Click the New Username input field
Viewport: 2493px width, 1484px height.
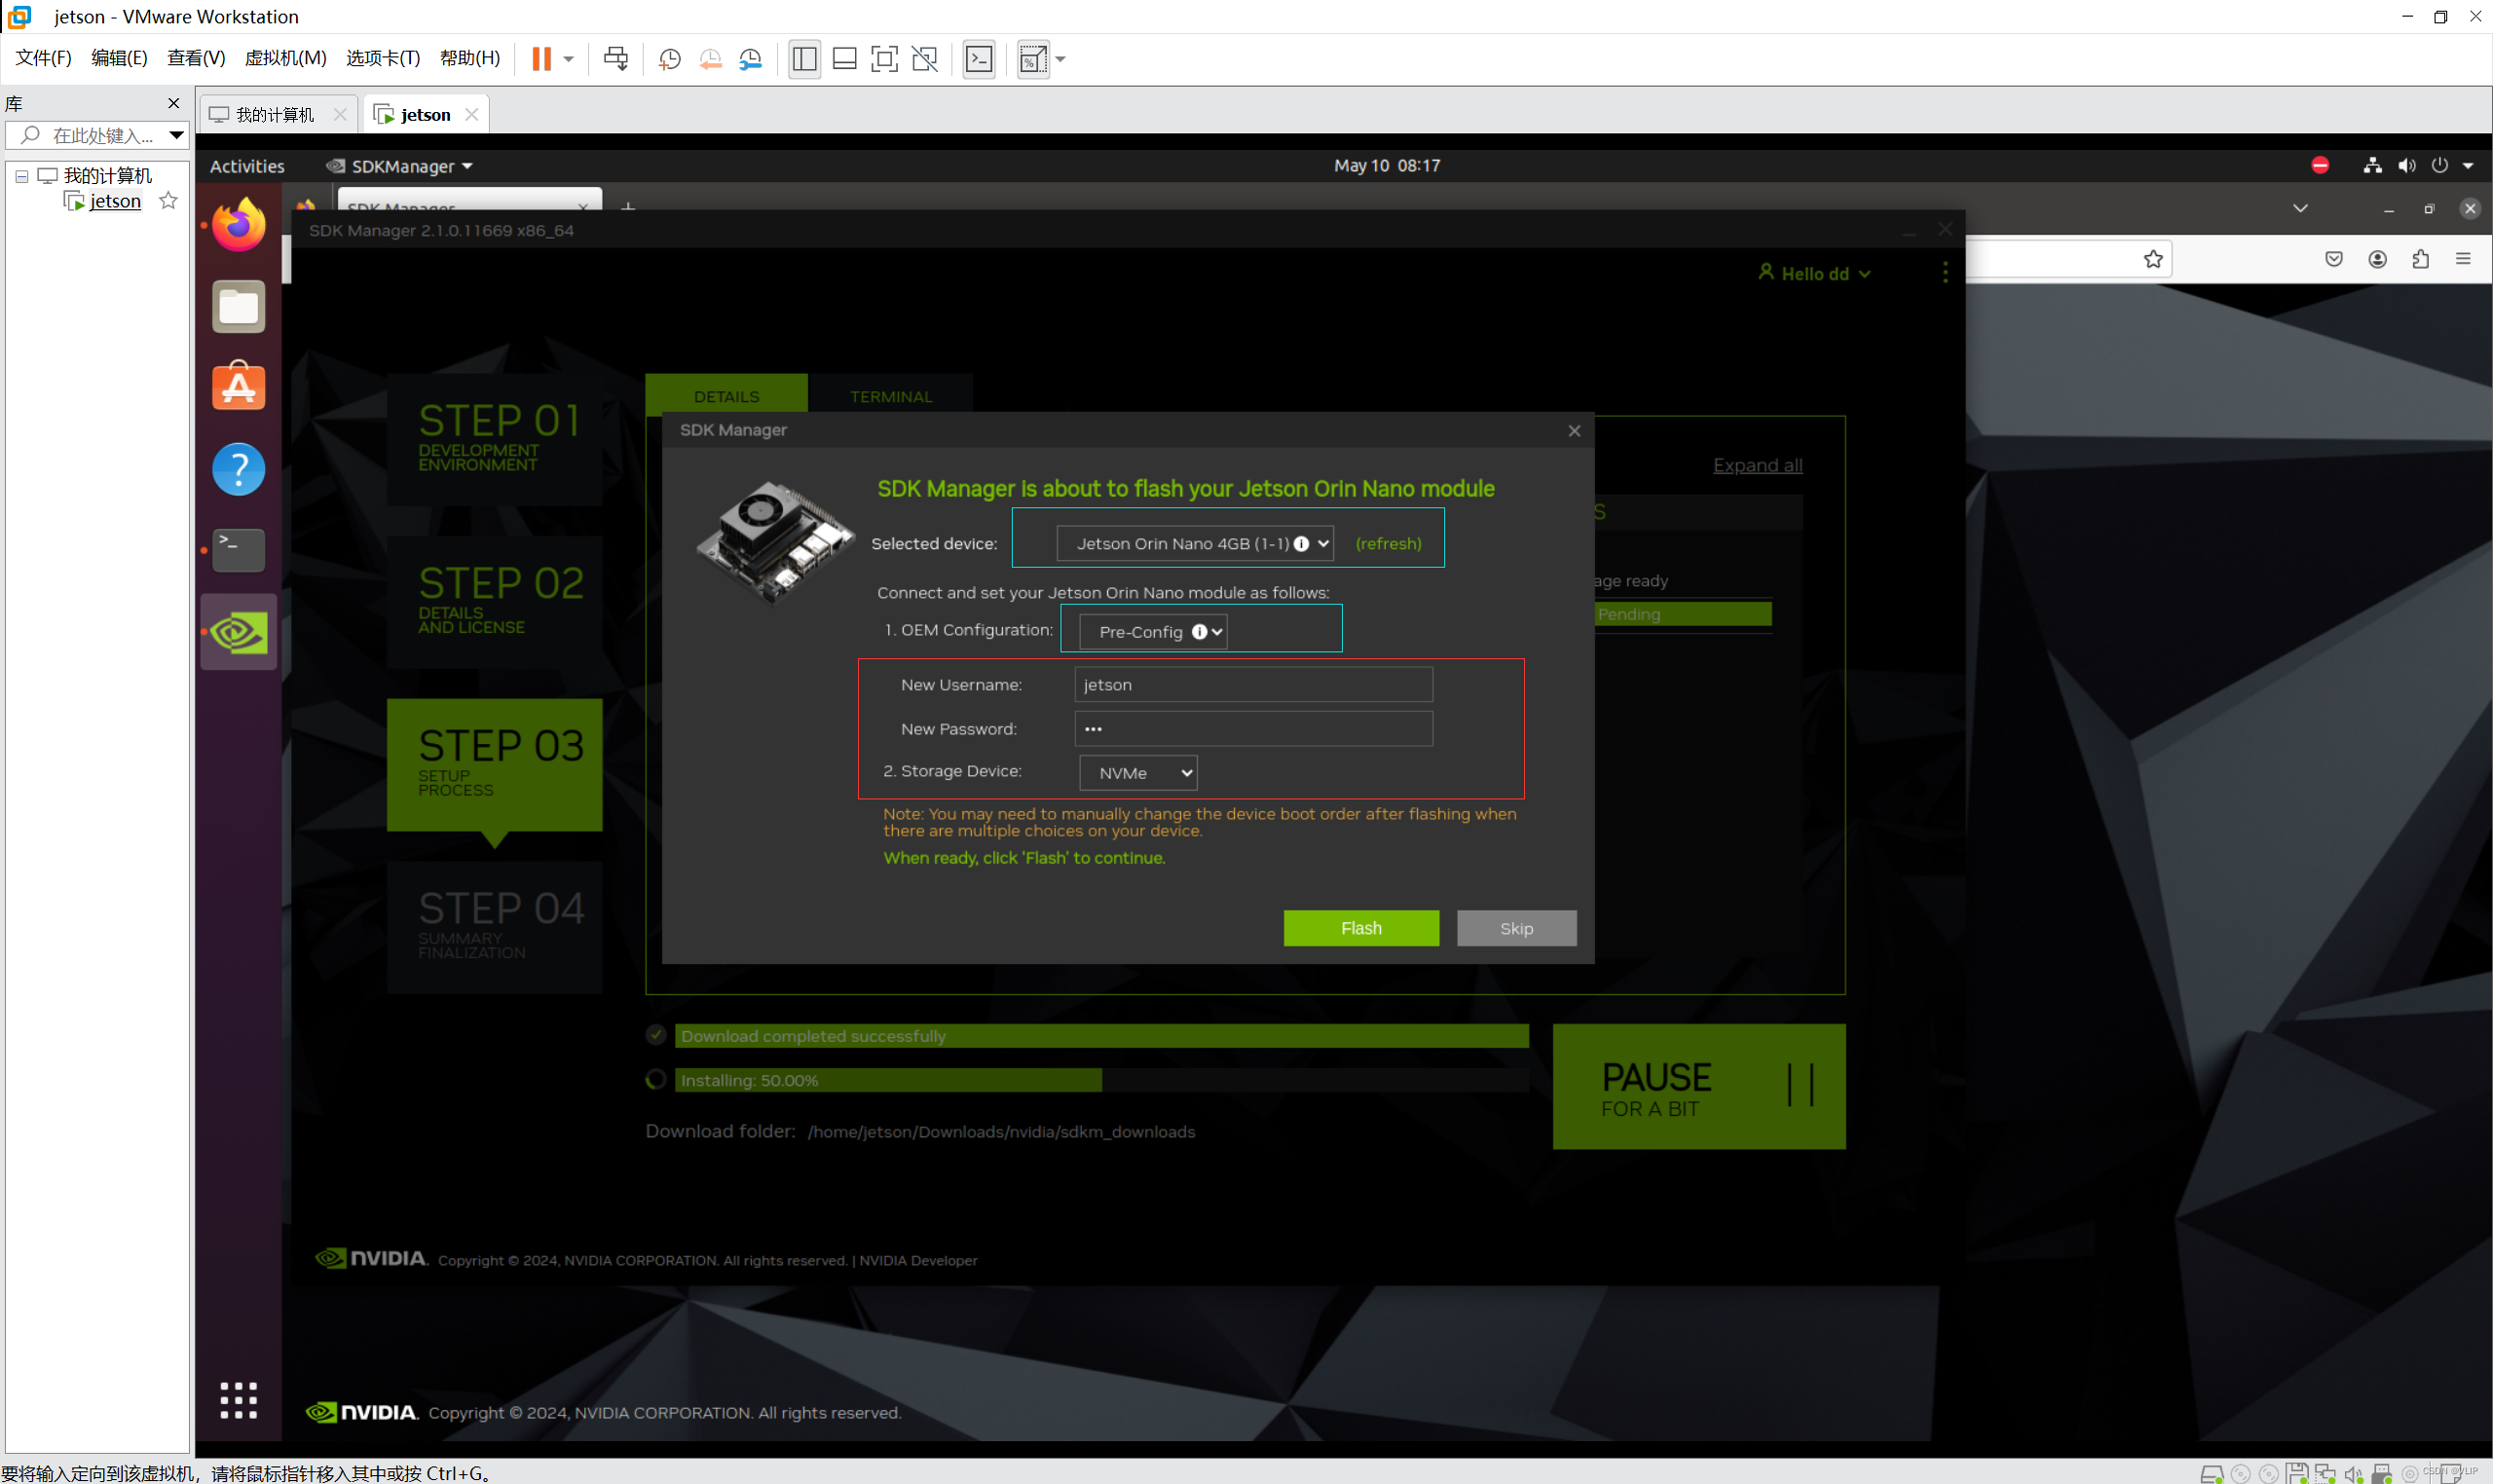[1251, 684]
